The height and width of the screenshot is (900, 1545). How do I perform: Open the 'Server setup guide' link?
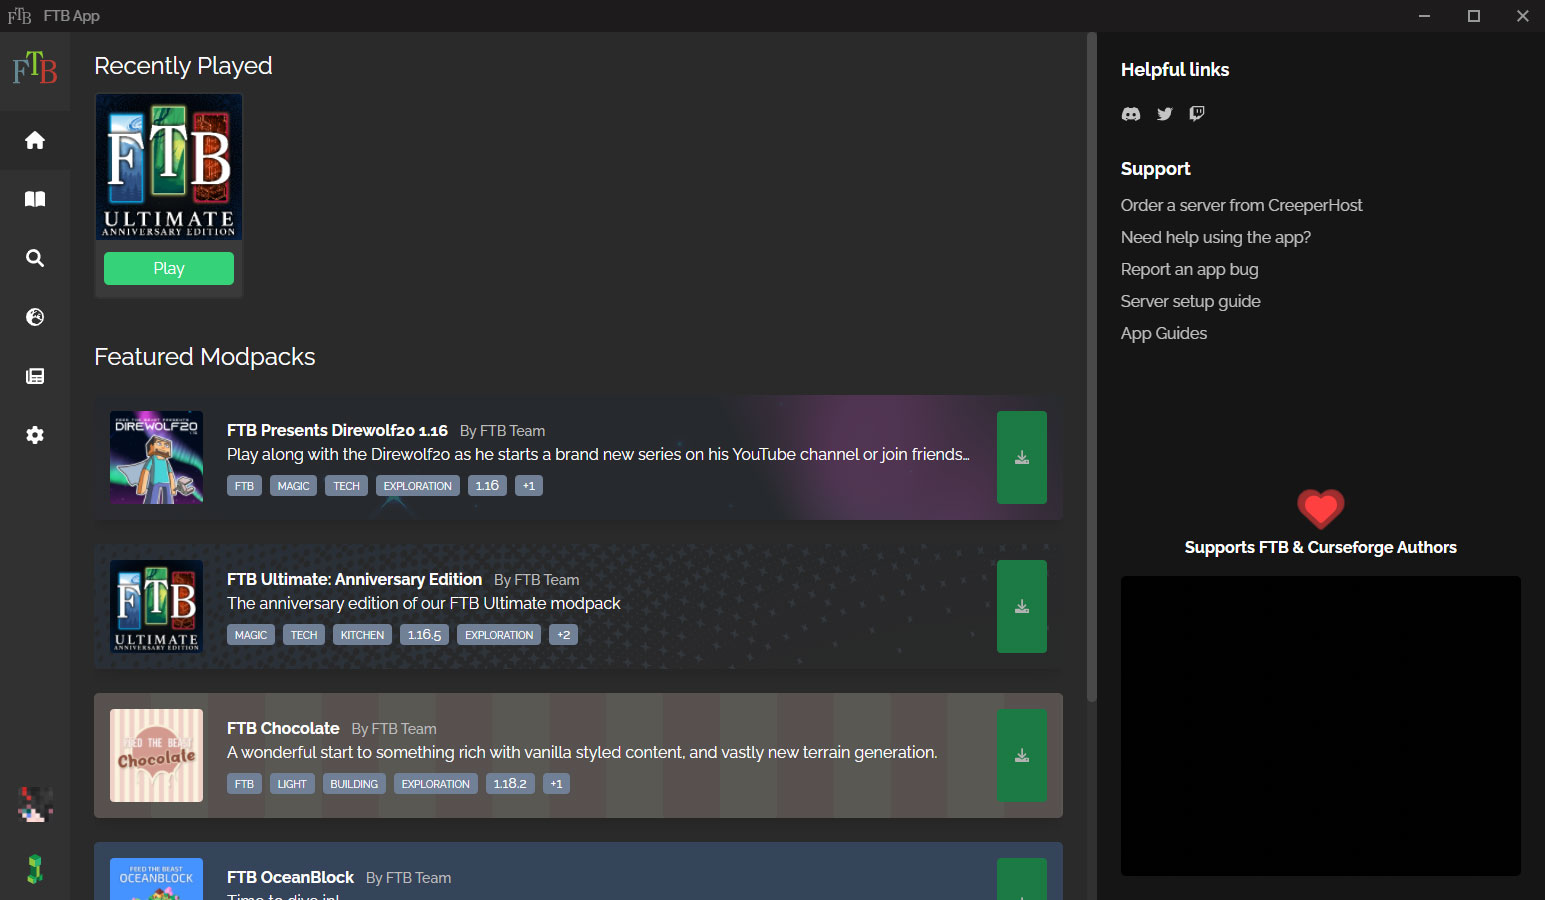(1190, 301)
